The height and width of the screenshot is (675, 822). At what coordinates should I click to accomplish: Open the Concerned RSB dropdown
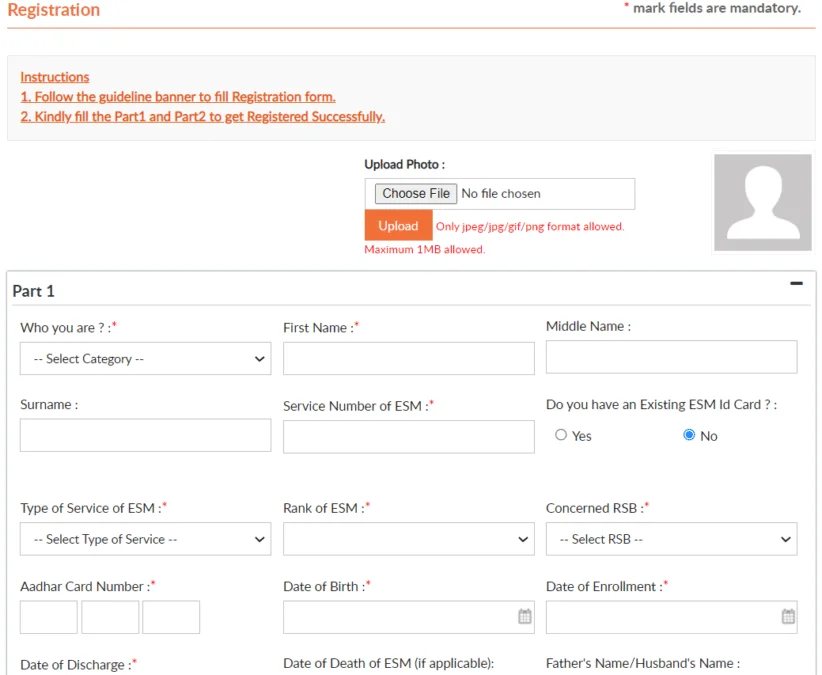[671, 539]
